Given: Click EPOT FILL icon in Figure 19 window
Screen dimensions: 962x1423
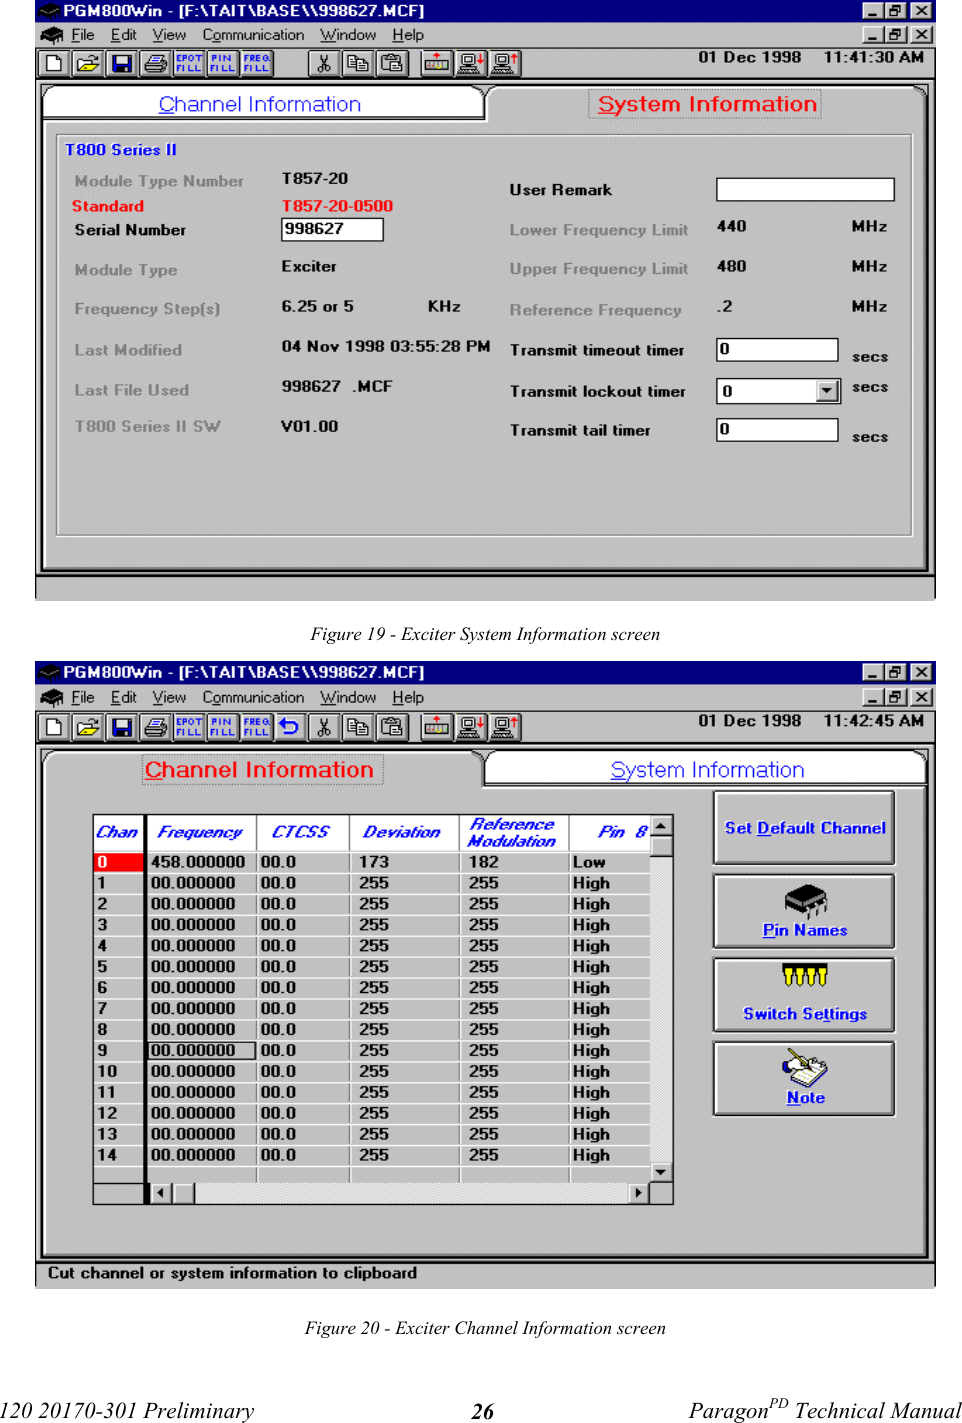Looking at the screenshot, I should 189,64.
